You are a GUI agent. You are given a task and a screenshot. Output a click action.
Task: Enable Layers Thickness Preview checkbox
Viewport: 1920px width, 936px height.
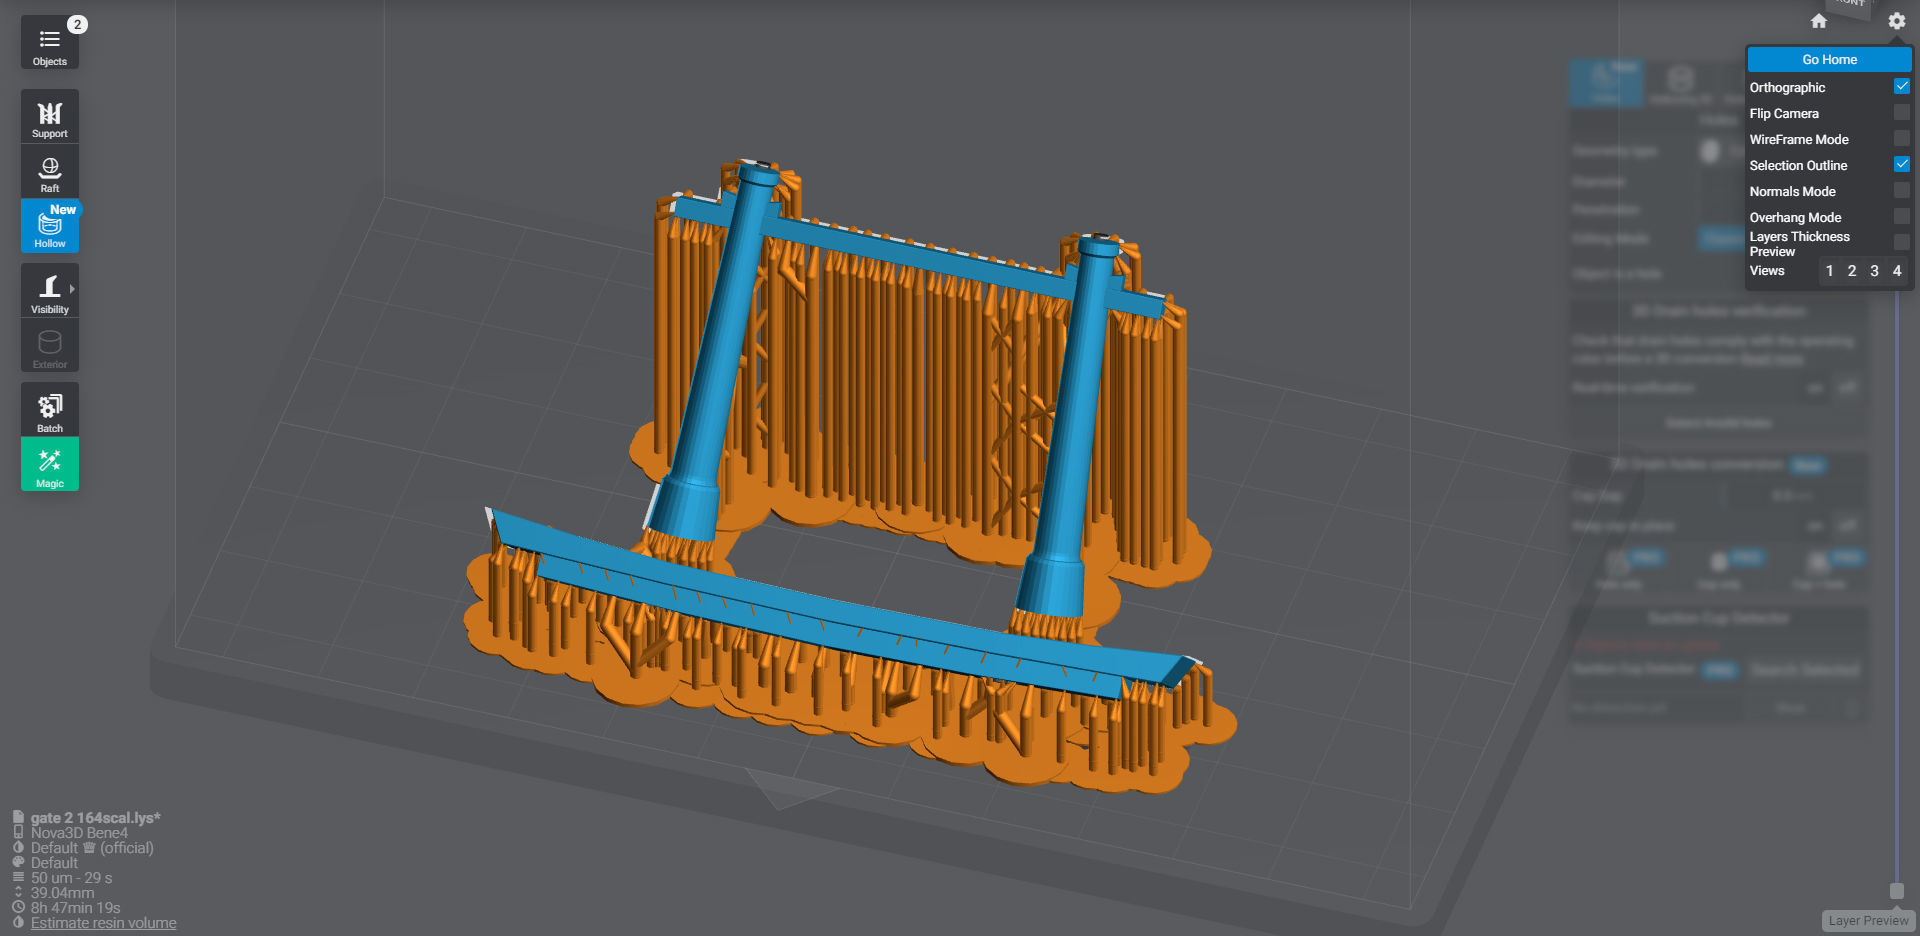pos(1902,243)
